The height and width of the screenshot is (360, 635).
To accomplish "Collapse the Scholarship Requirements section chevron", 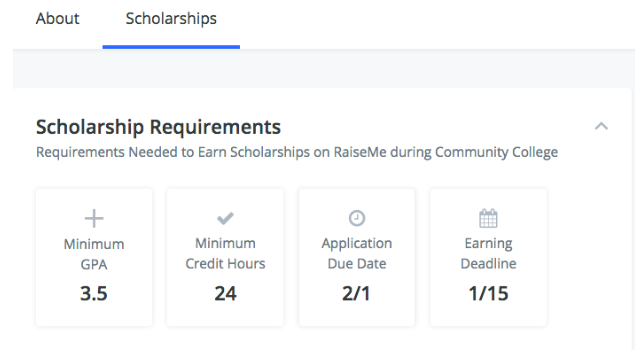I will pos(601,126).
